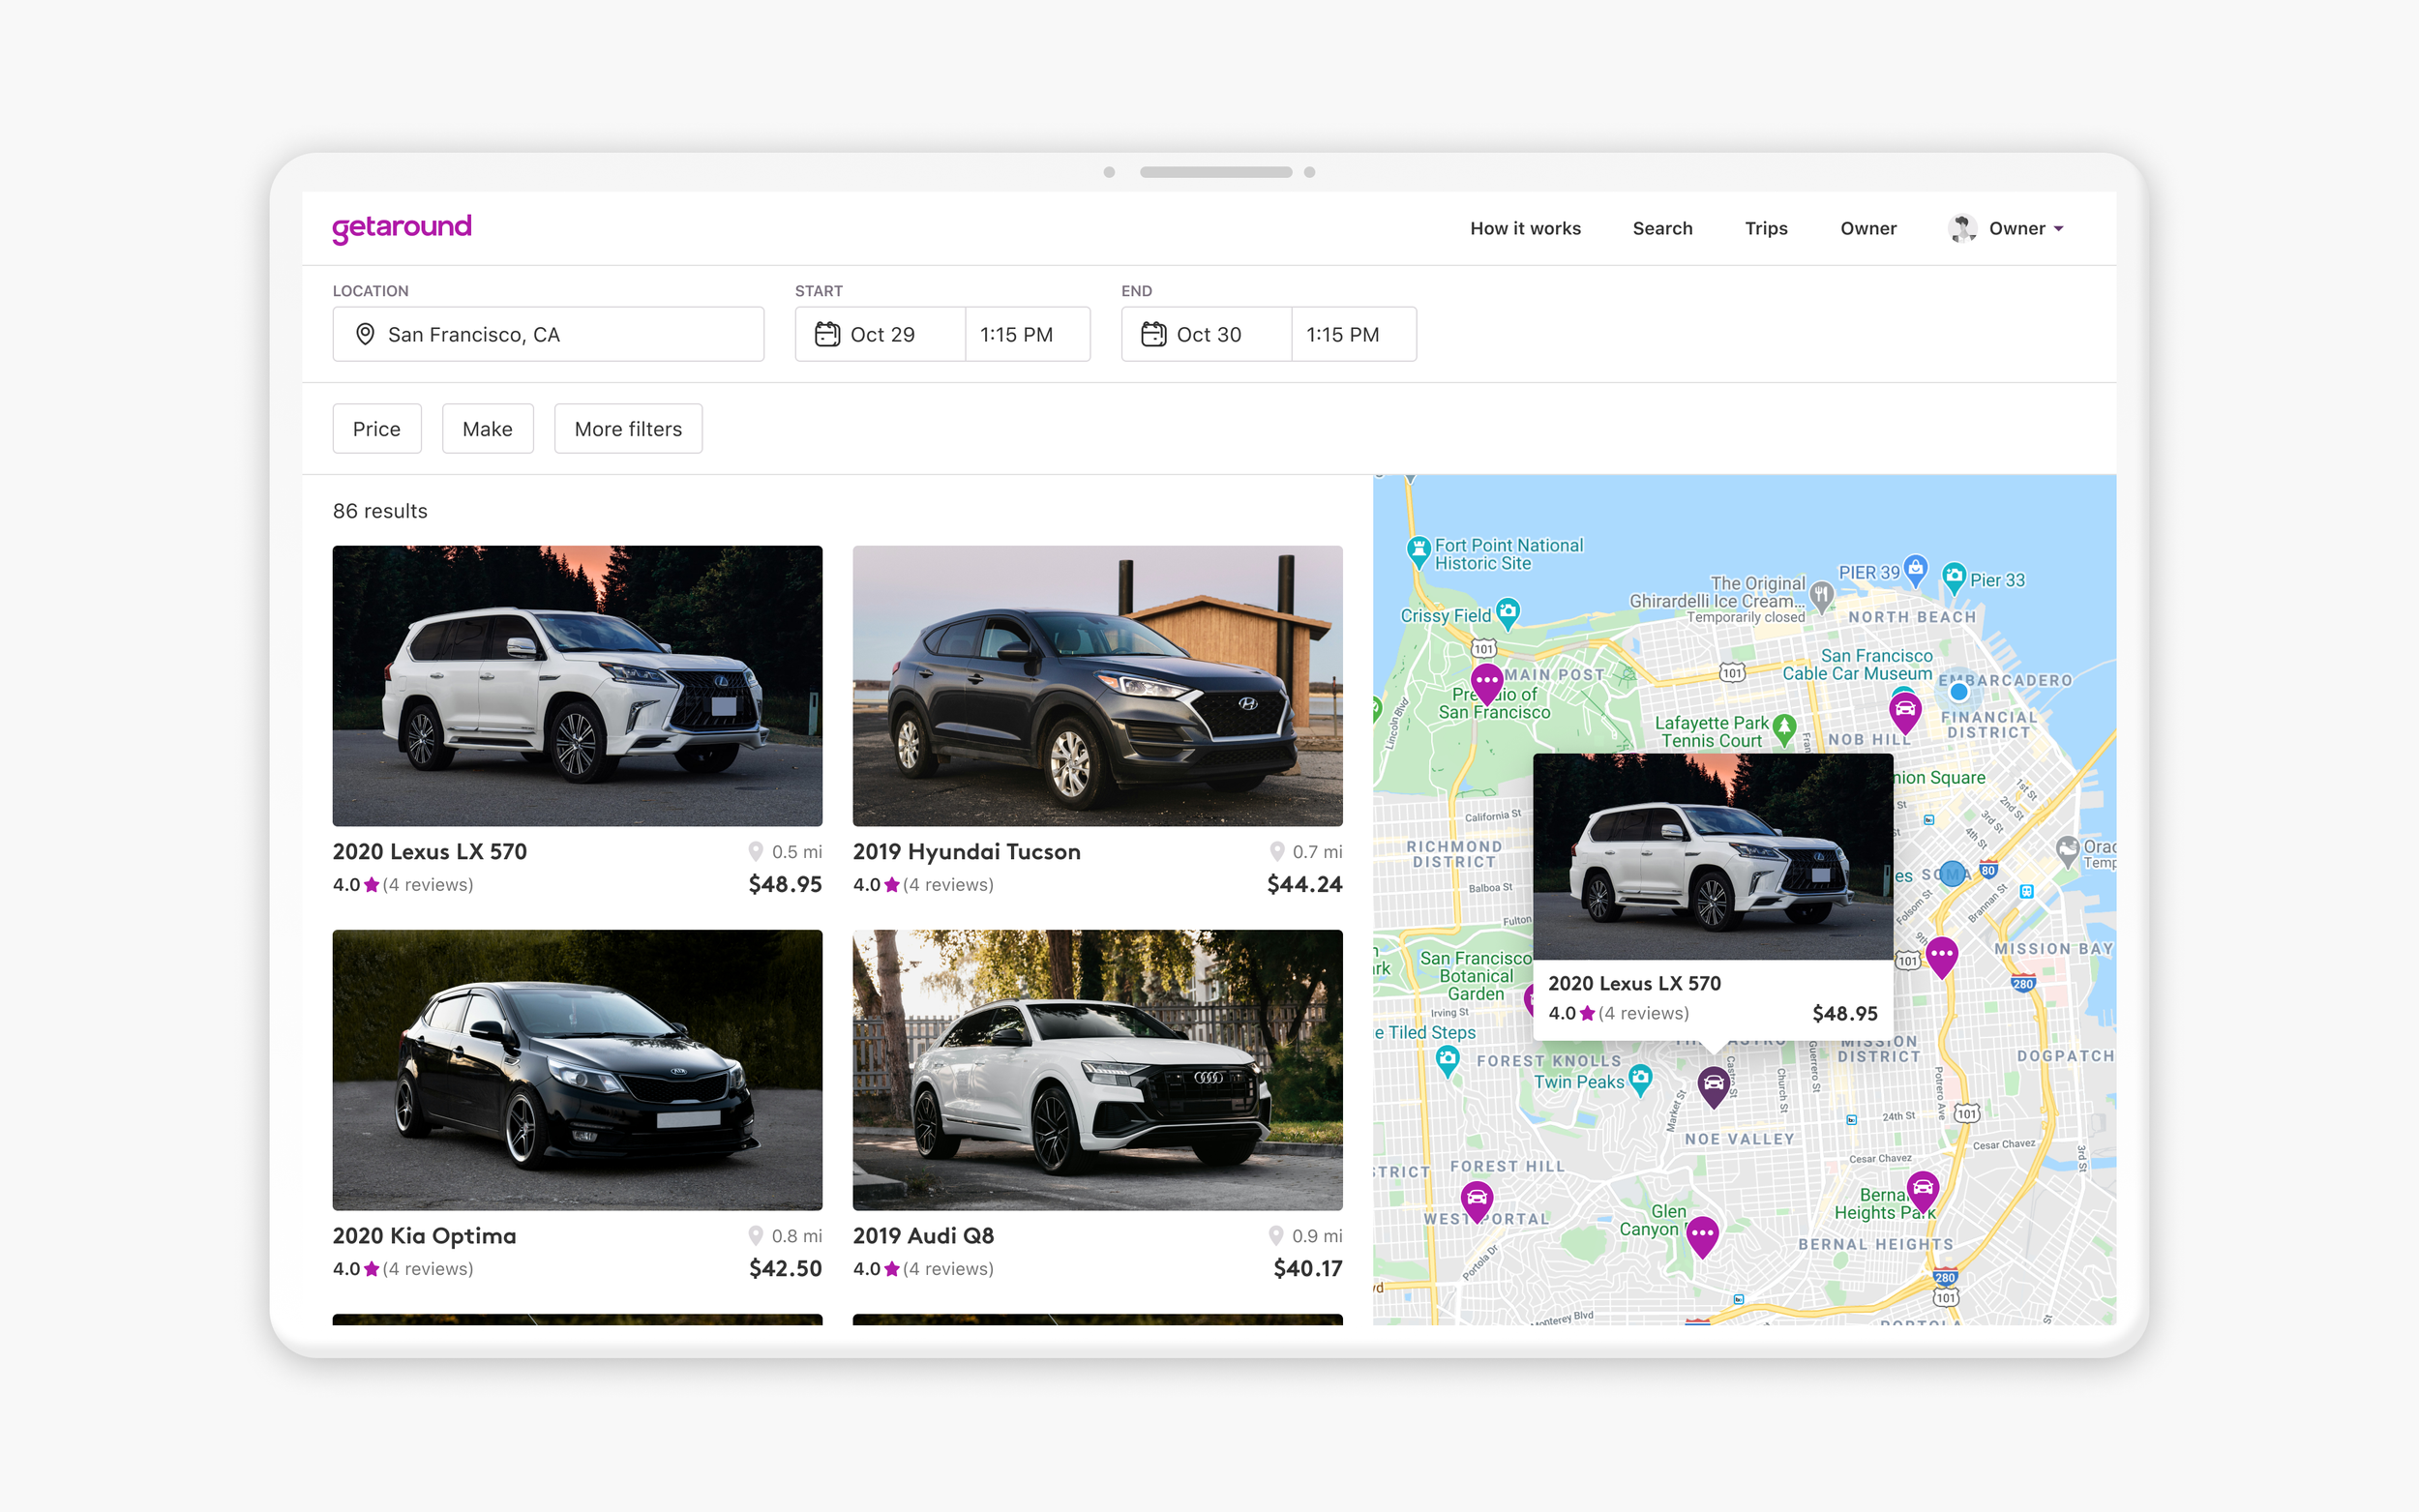The height and width of the screenshot is (1512, 2419).
Task: Click the distance pin icon next to 0.5 mi
Action: [x=756, y=852]
